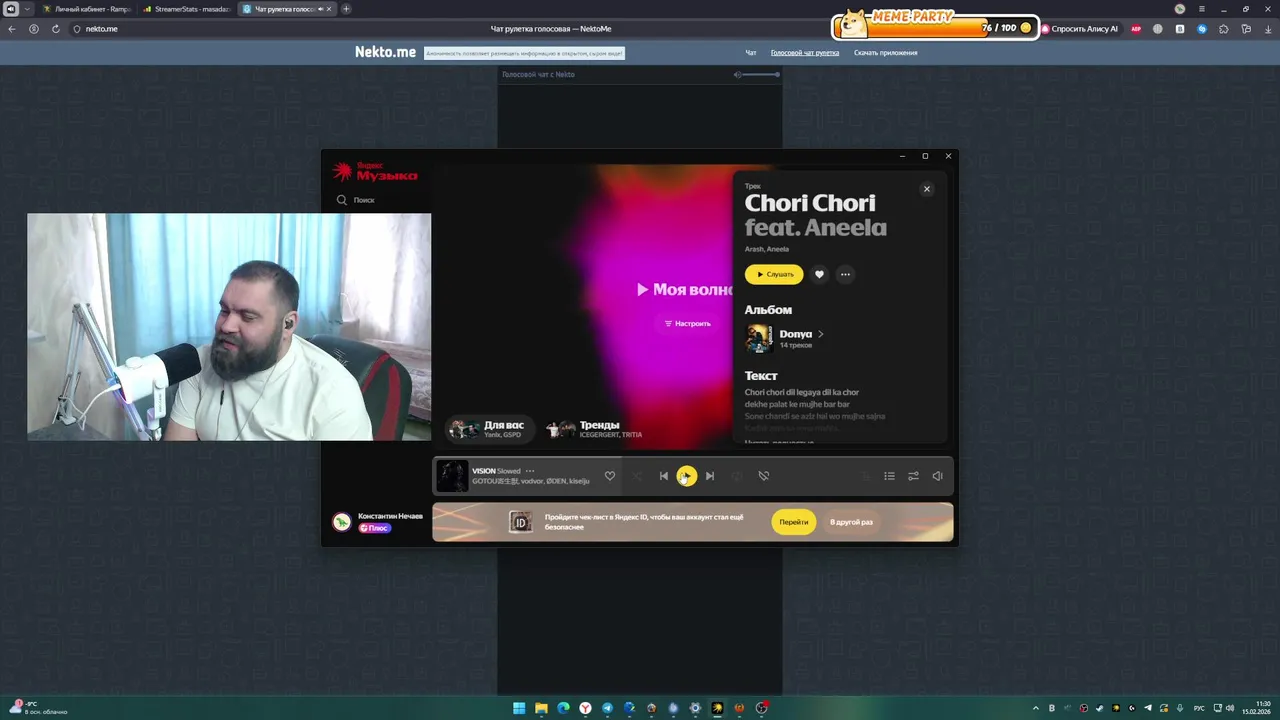This screenshot has height=720, width=1280.
Task: Open Telegram from the taskbar
Action: click(x=607, y=708)
